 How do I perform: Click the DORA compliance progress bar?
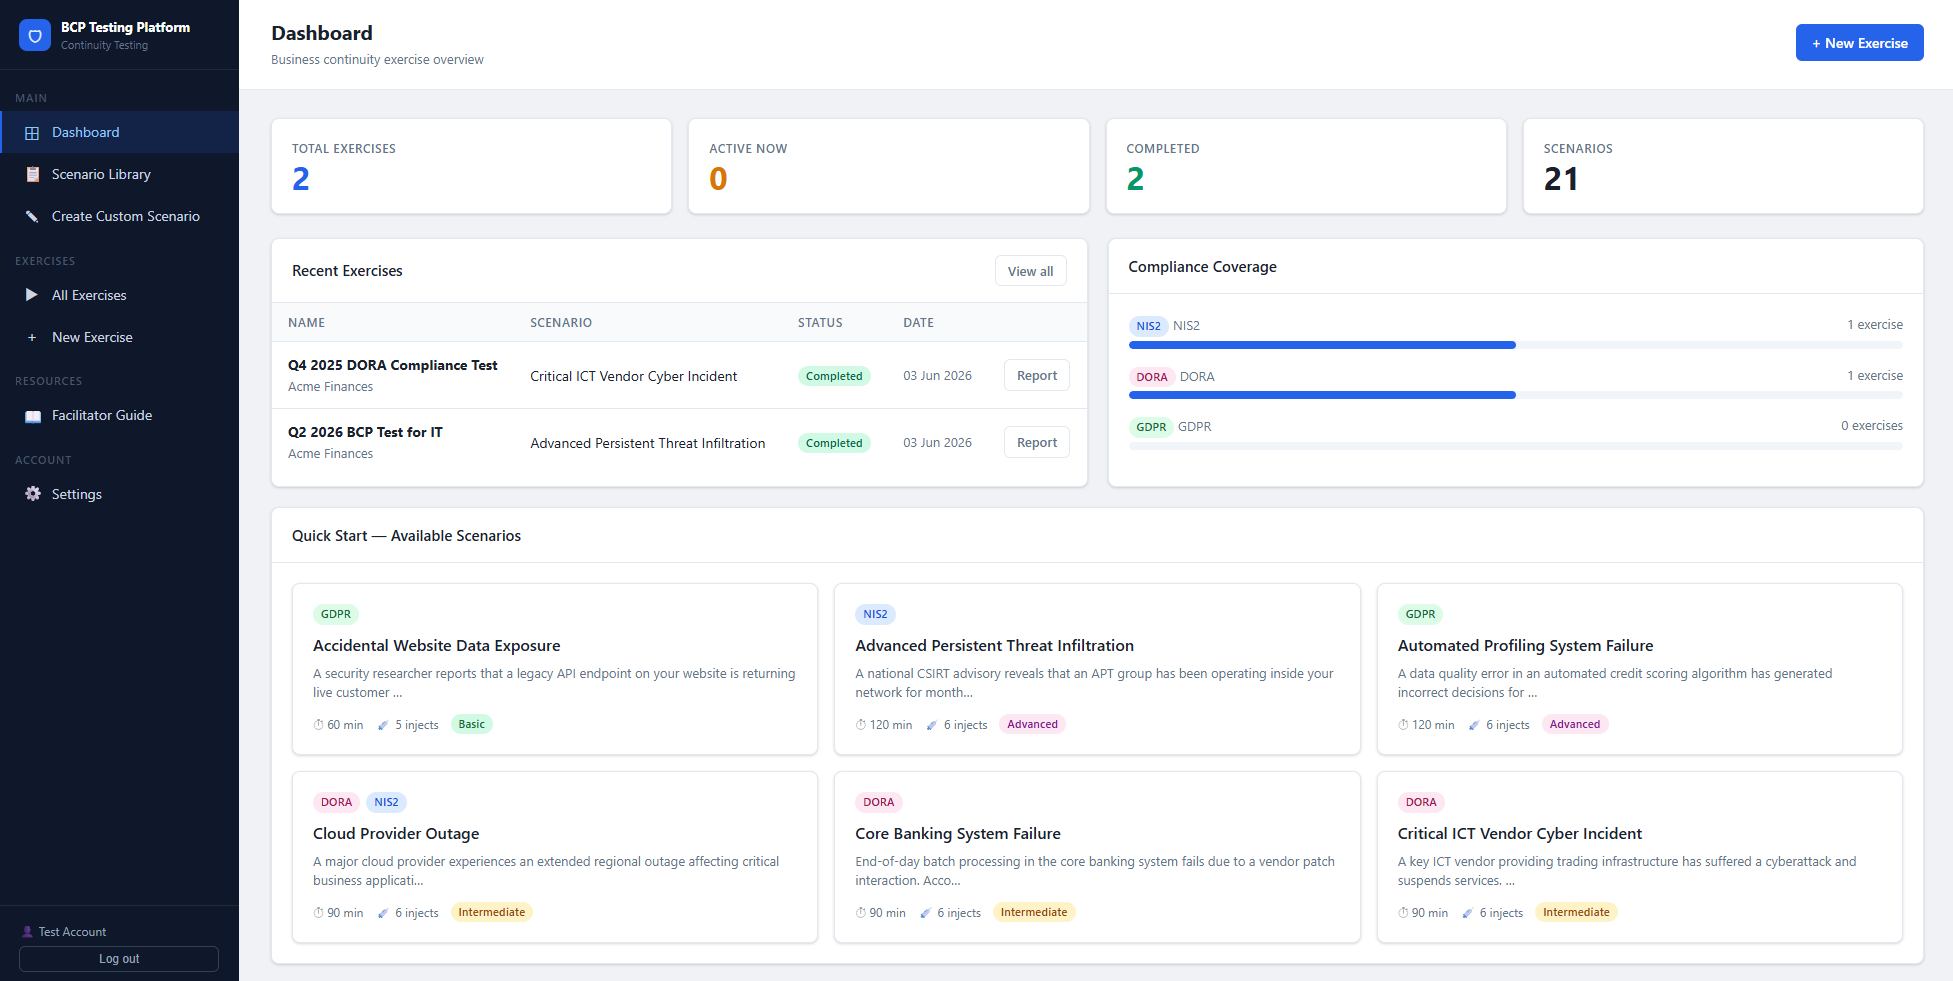pos(1515,395)
